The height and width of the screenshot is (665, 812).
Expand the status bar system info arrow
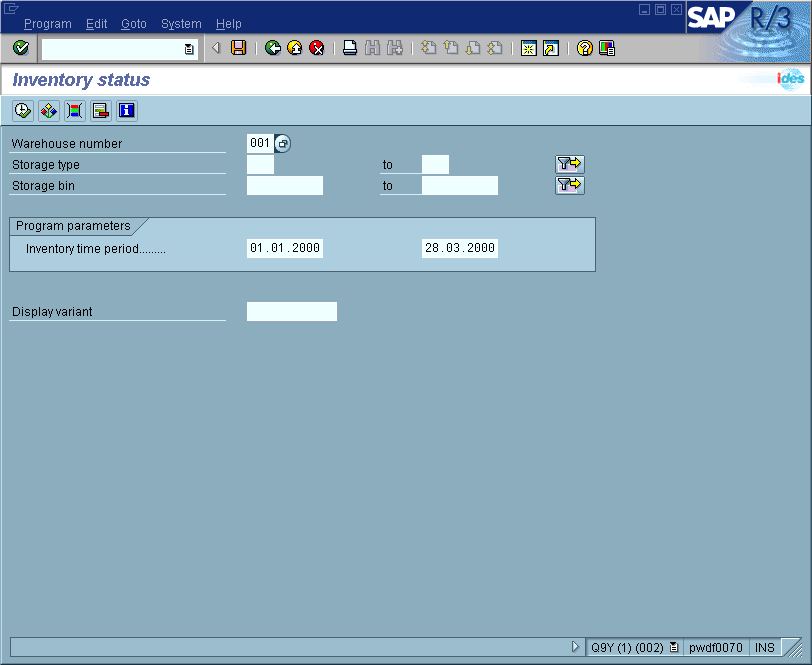(x=575, y=647)
